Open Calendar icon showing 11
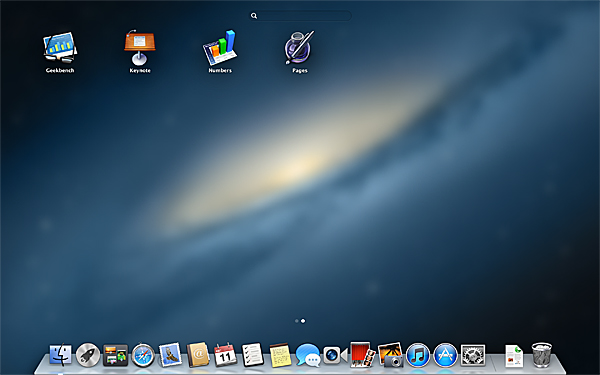Screen dimensions: 600x375 pos(225,355)
